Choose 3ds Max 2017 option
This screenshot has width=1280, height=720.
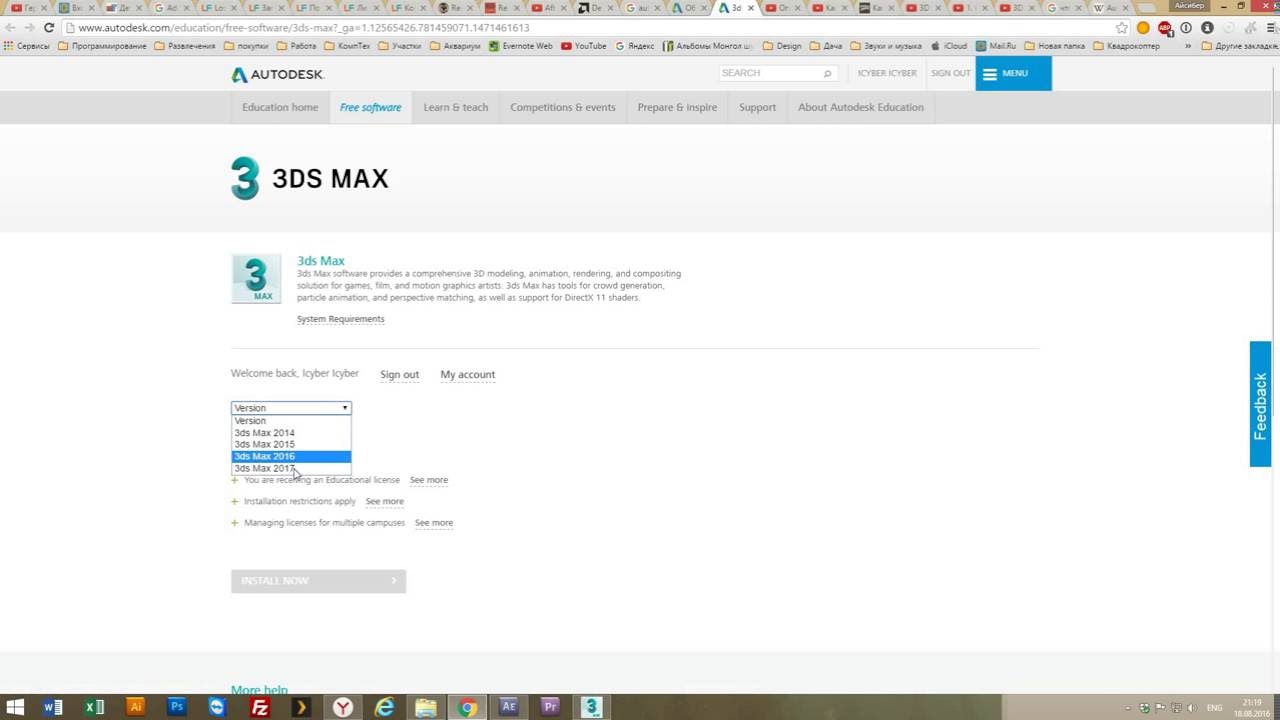click(x=291, y=468)
